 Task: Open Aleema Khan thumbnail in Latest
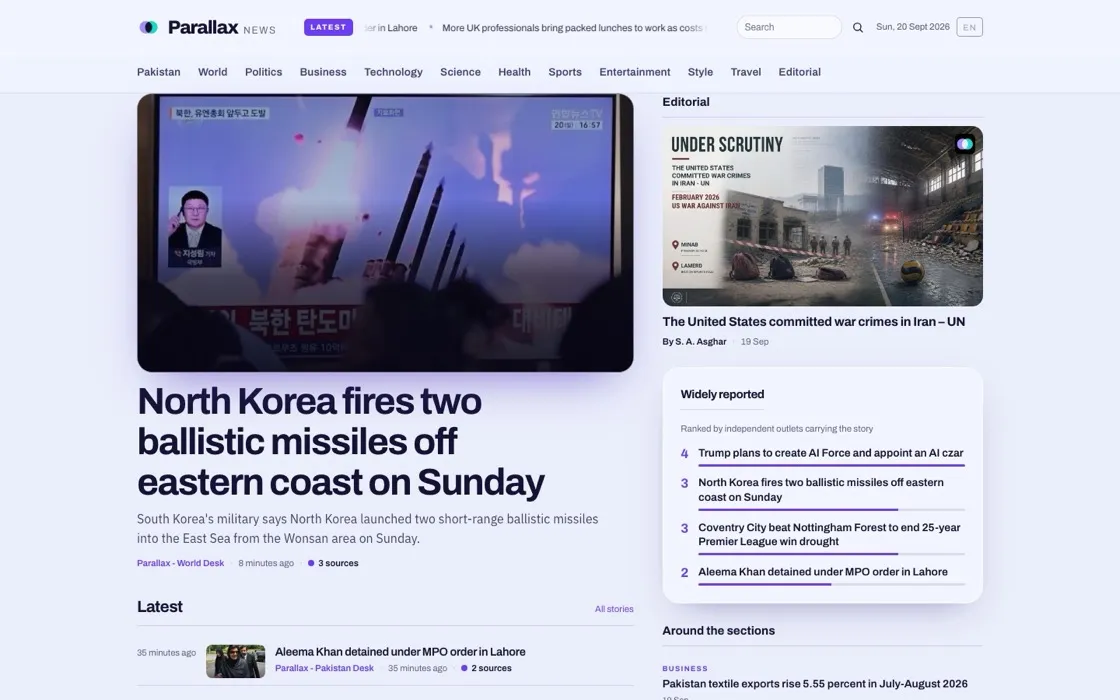(236, 661)
